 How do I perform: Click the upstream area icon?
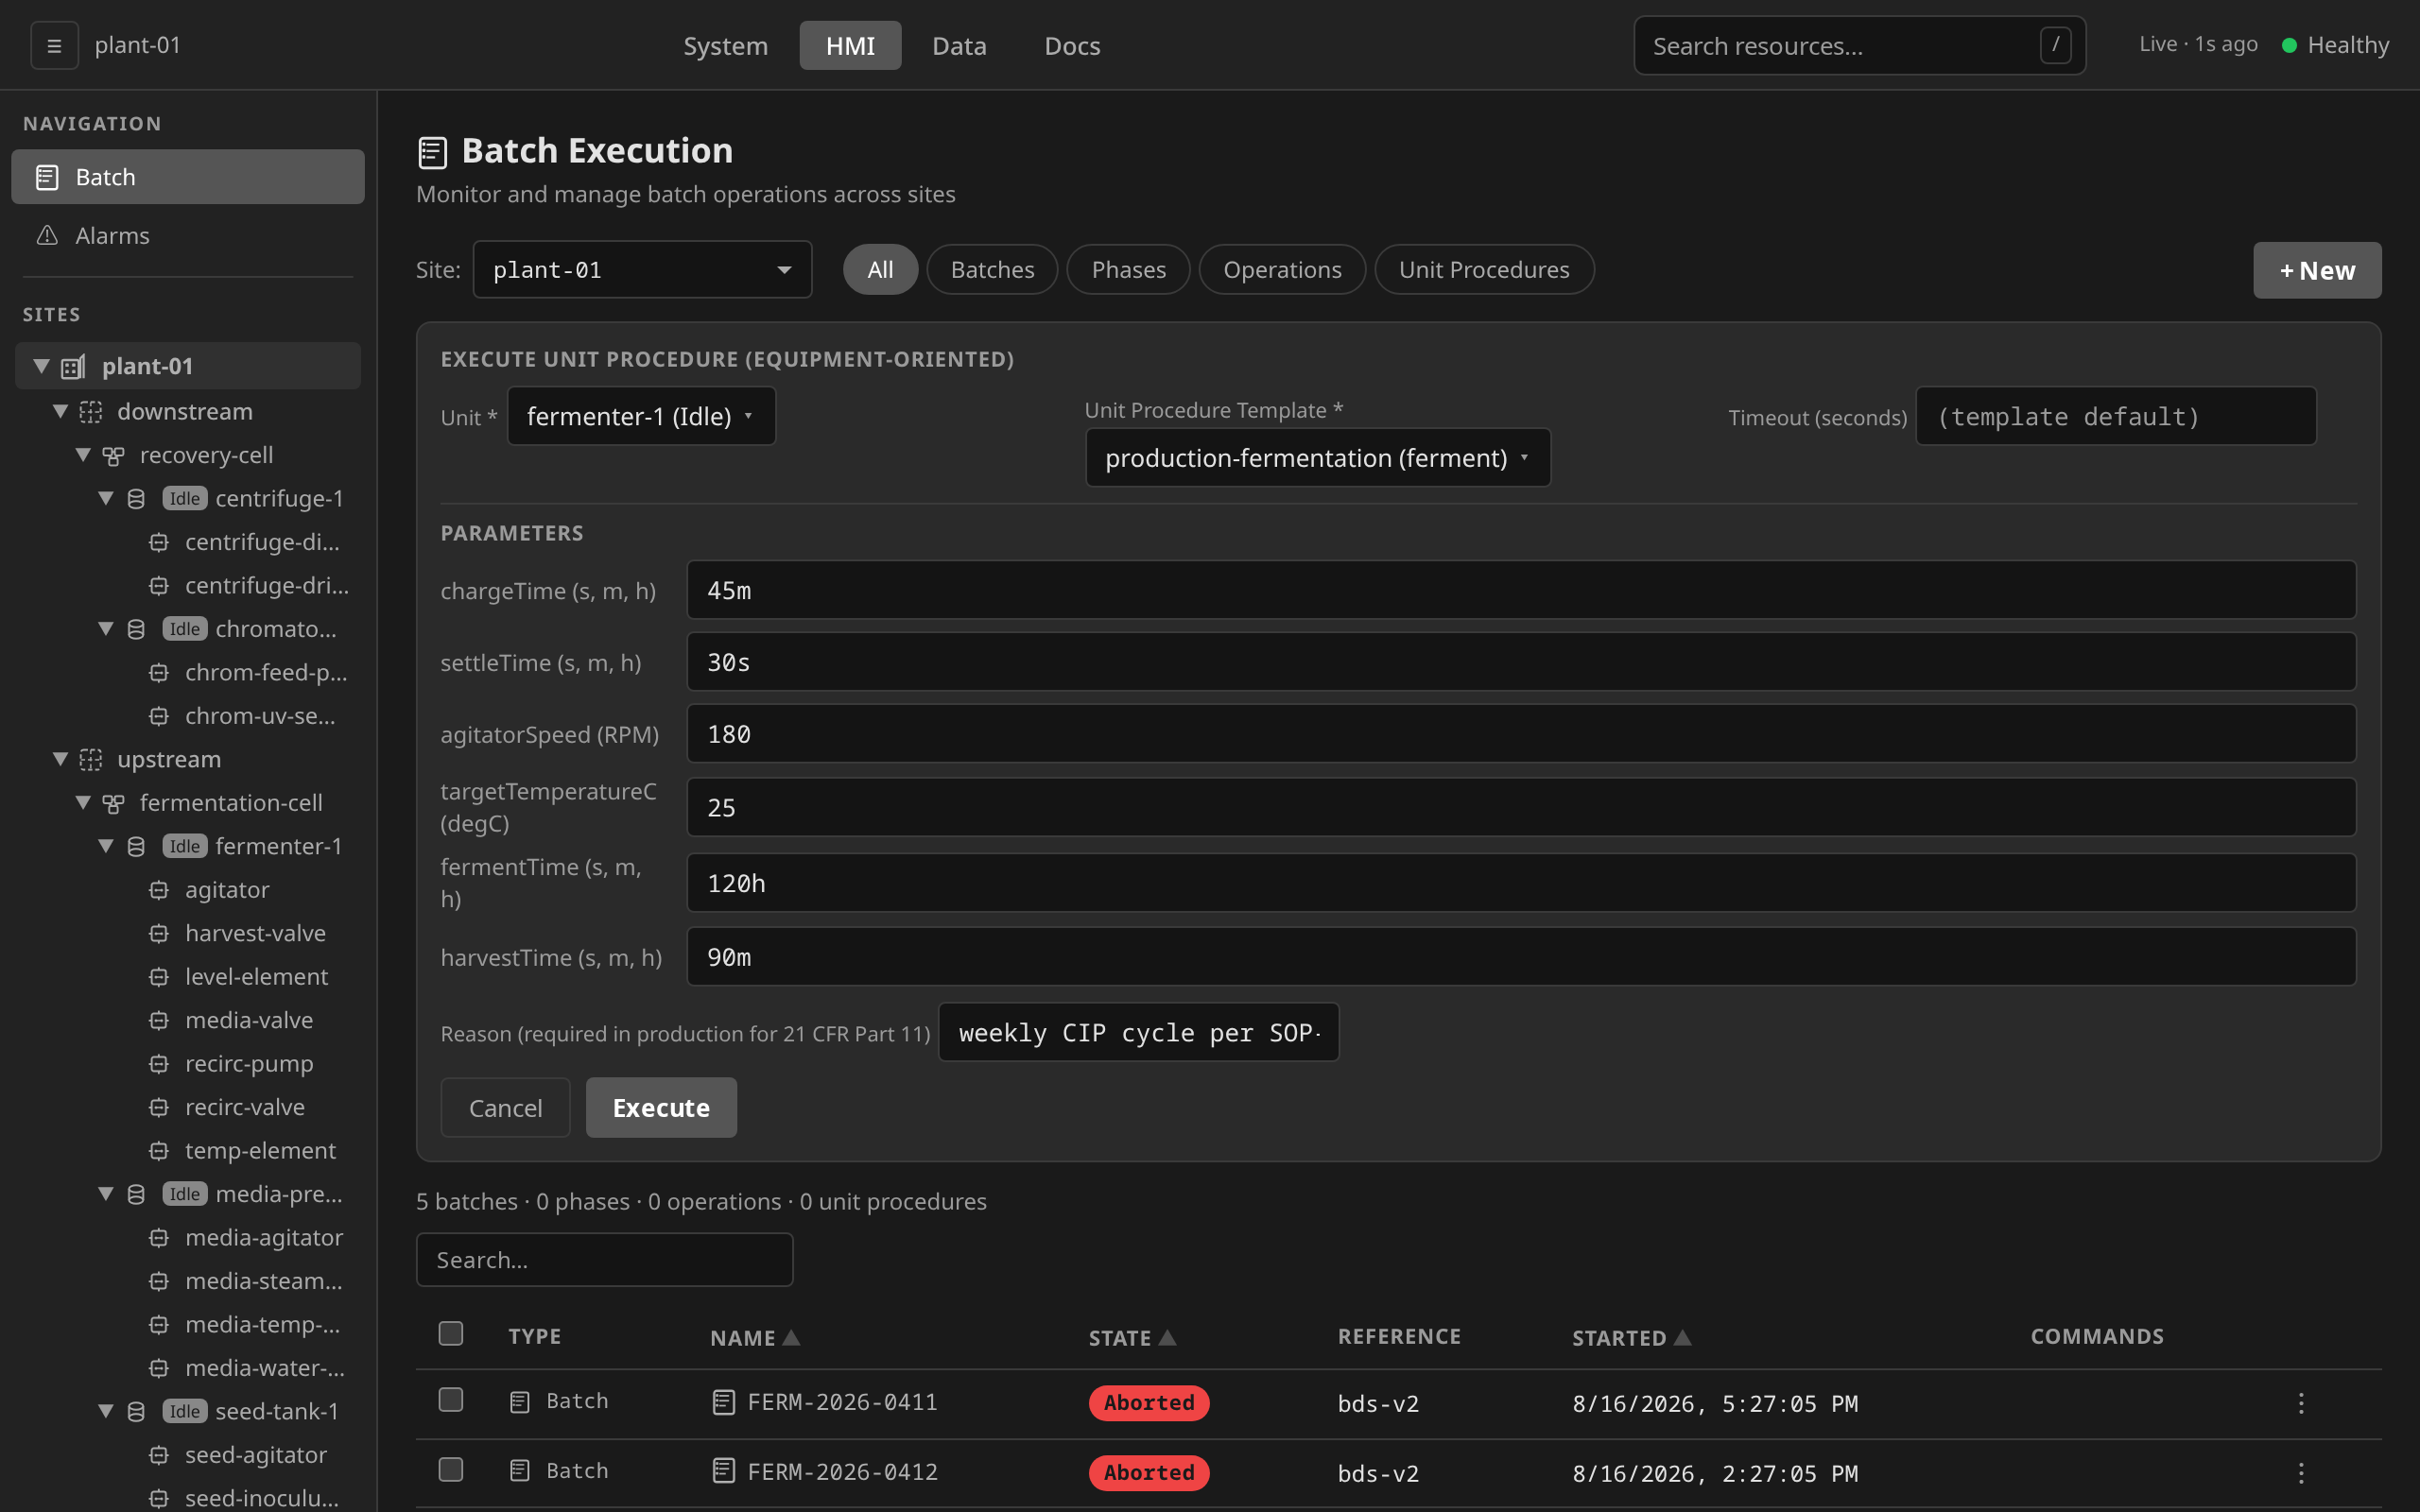pyautogui.click(x=91, y=759)
